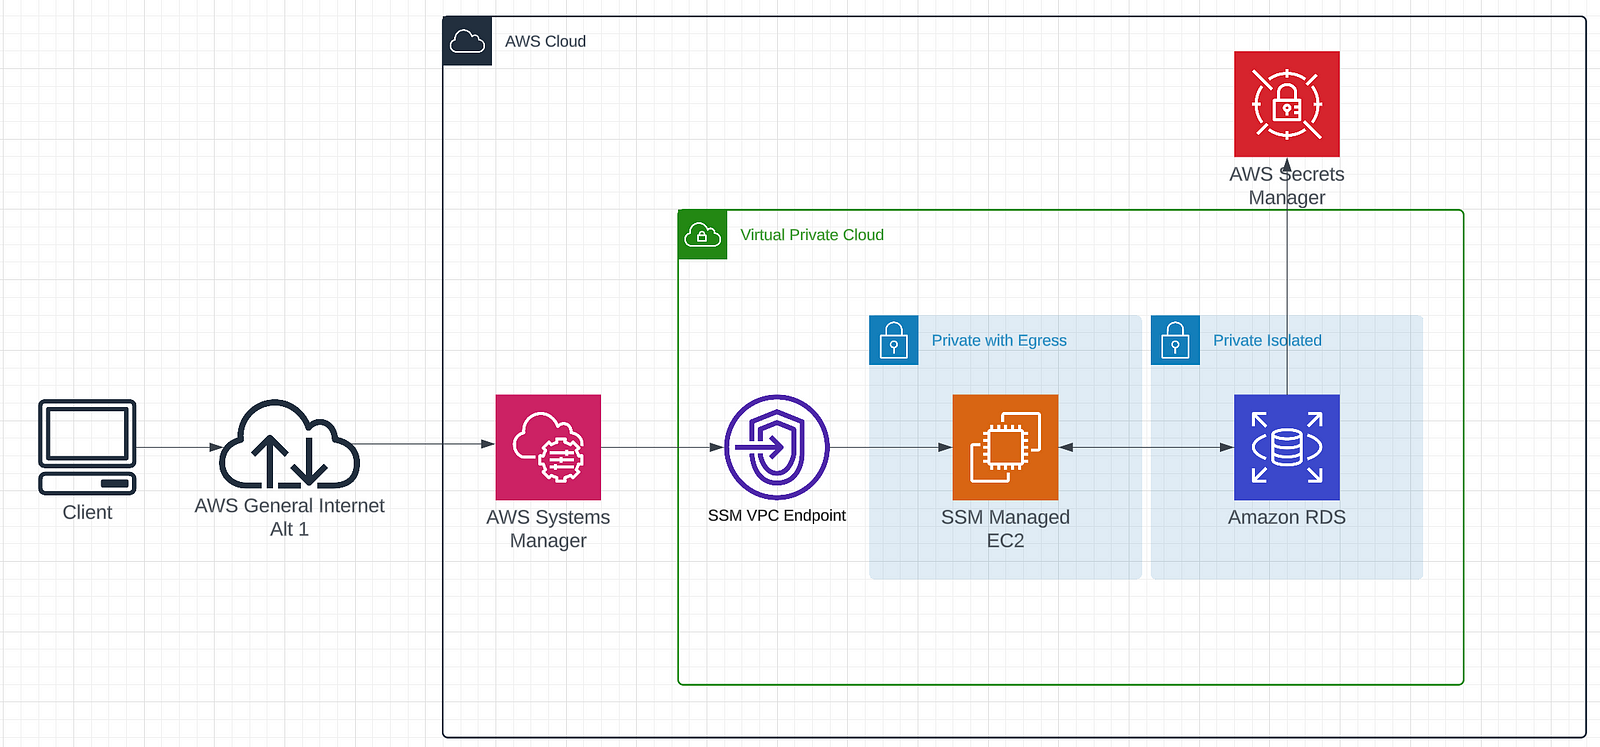Select the SSM VPC Endpoint shield icon
The image size is (1600, 747).
pyautogui.click(x=777, y=447)
